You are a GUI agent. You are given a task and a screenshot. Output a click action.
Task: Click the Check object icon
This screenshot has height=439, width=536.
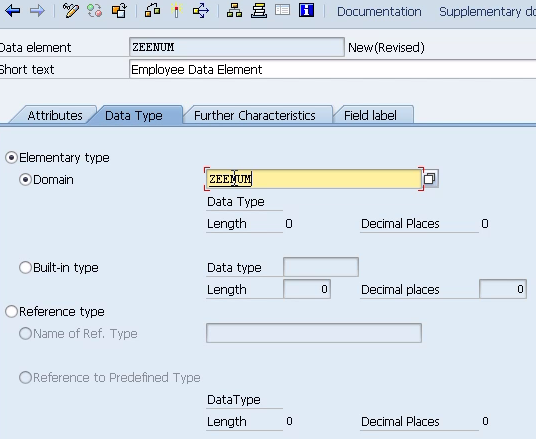tap(152, 11)
